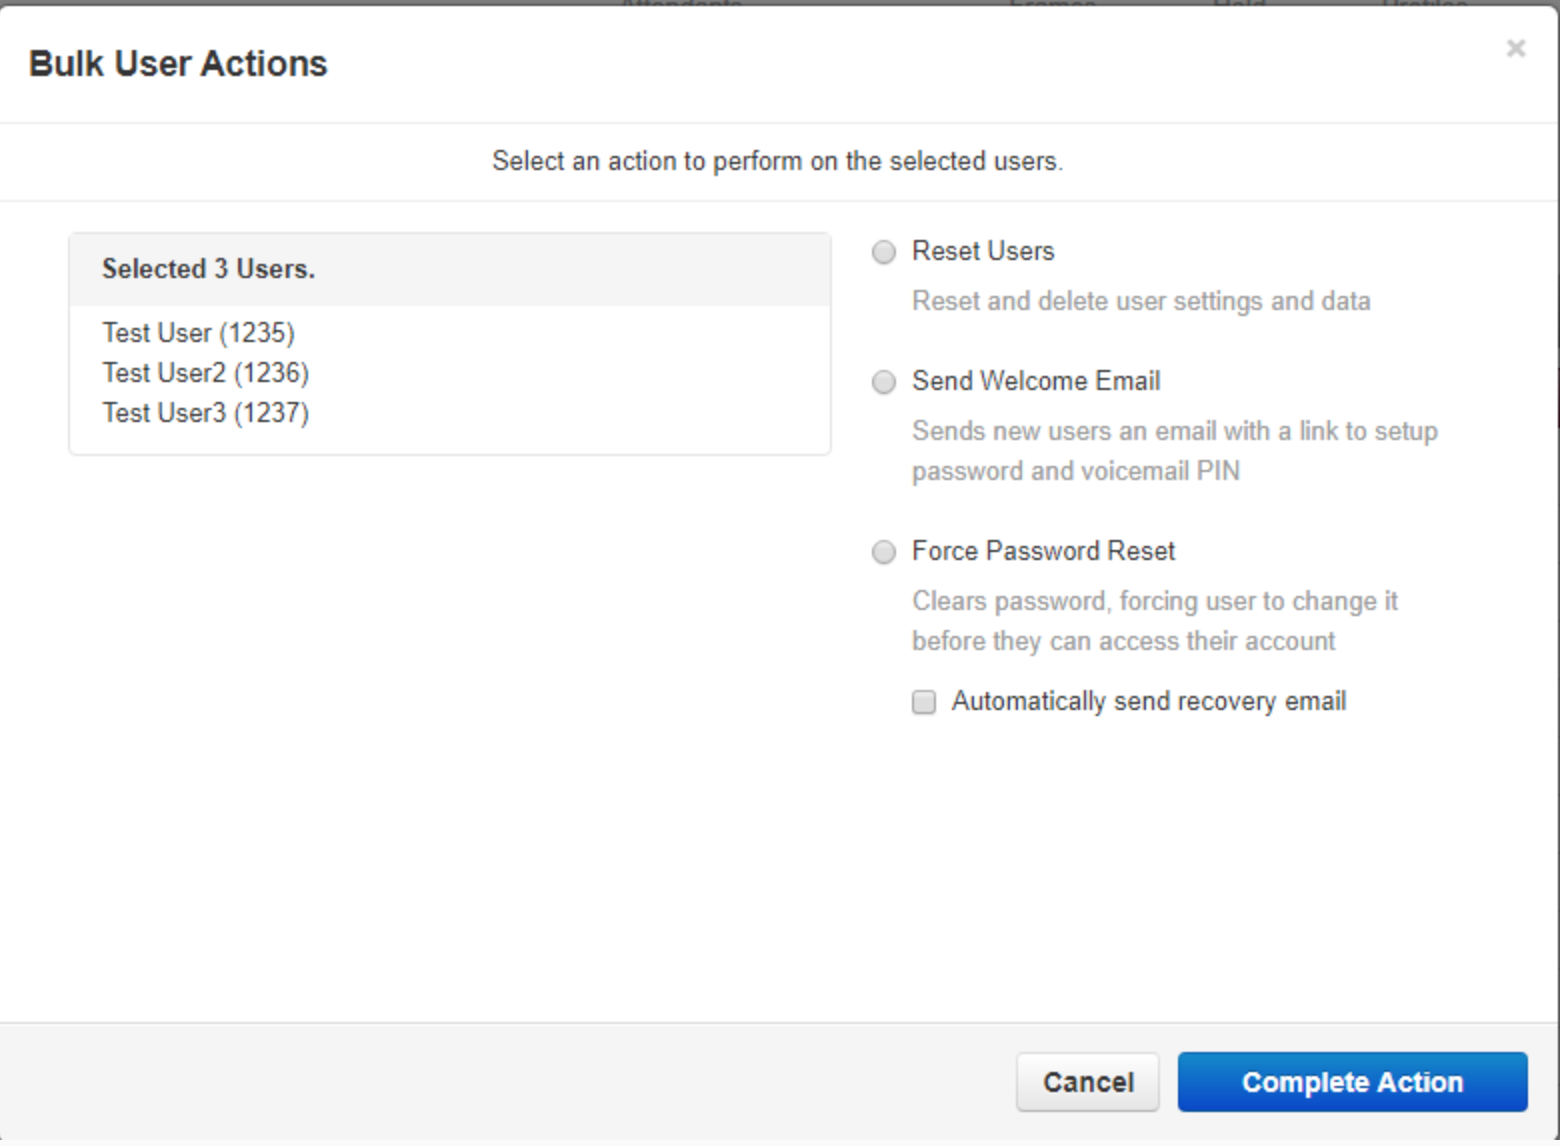Screen dimensions: 1560x1146
Task: Click Test User3 (1237) in the list
Action: pos(205,413)
